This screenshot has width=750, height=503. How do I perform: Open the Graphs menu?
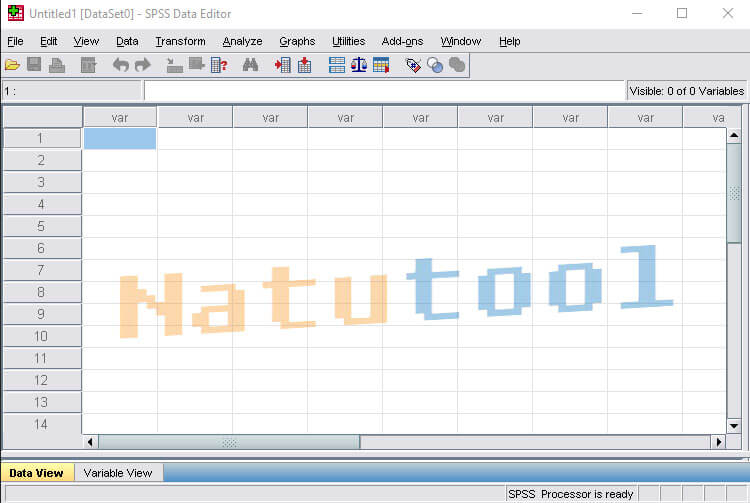297,41
